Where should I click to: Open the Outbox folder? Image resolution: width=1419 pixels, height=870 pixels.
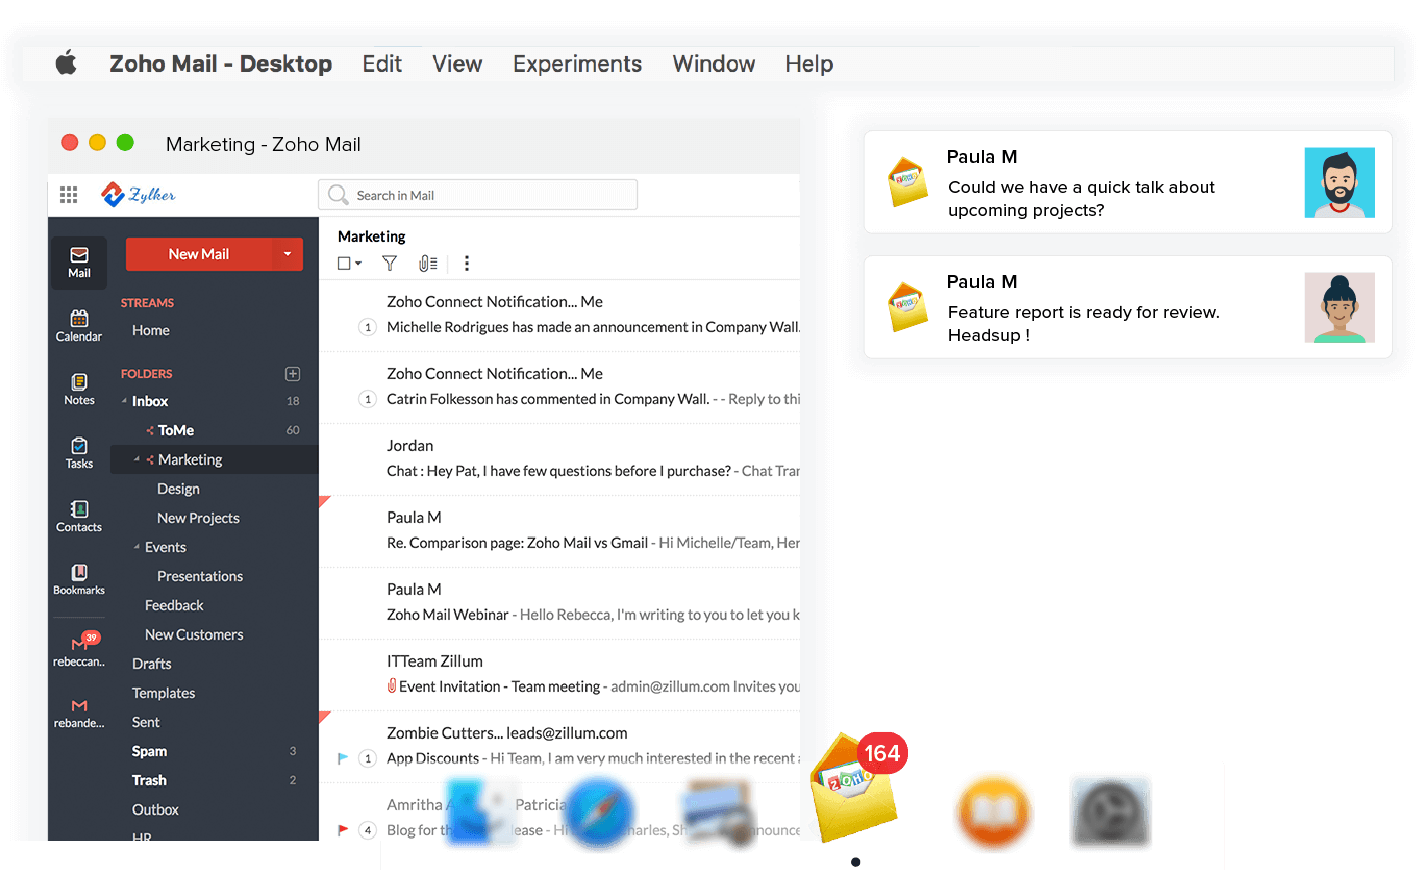155,810
